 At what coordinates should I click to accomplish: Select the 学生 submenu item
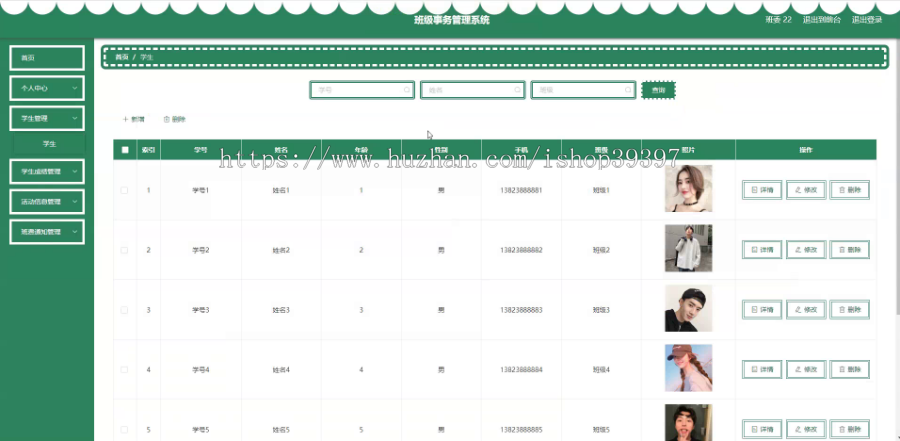[x=49, y=144]
